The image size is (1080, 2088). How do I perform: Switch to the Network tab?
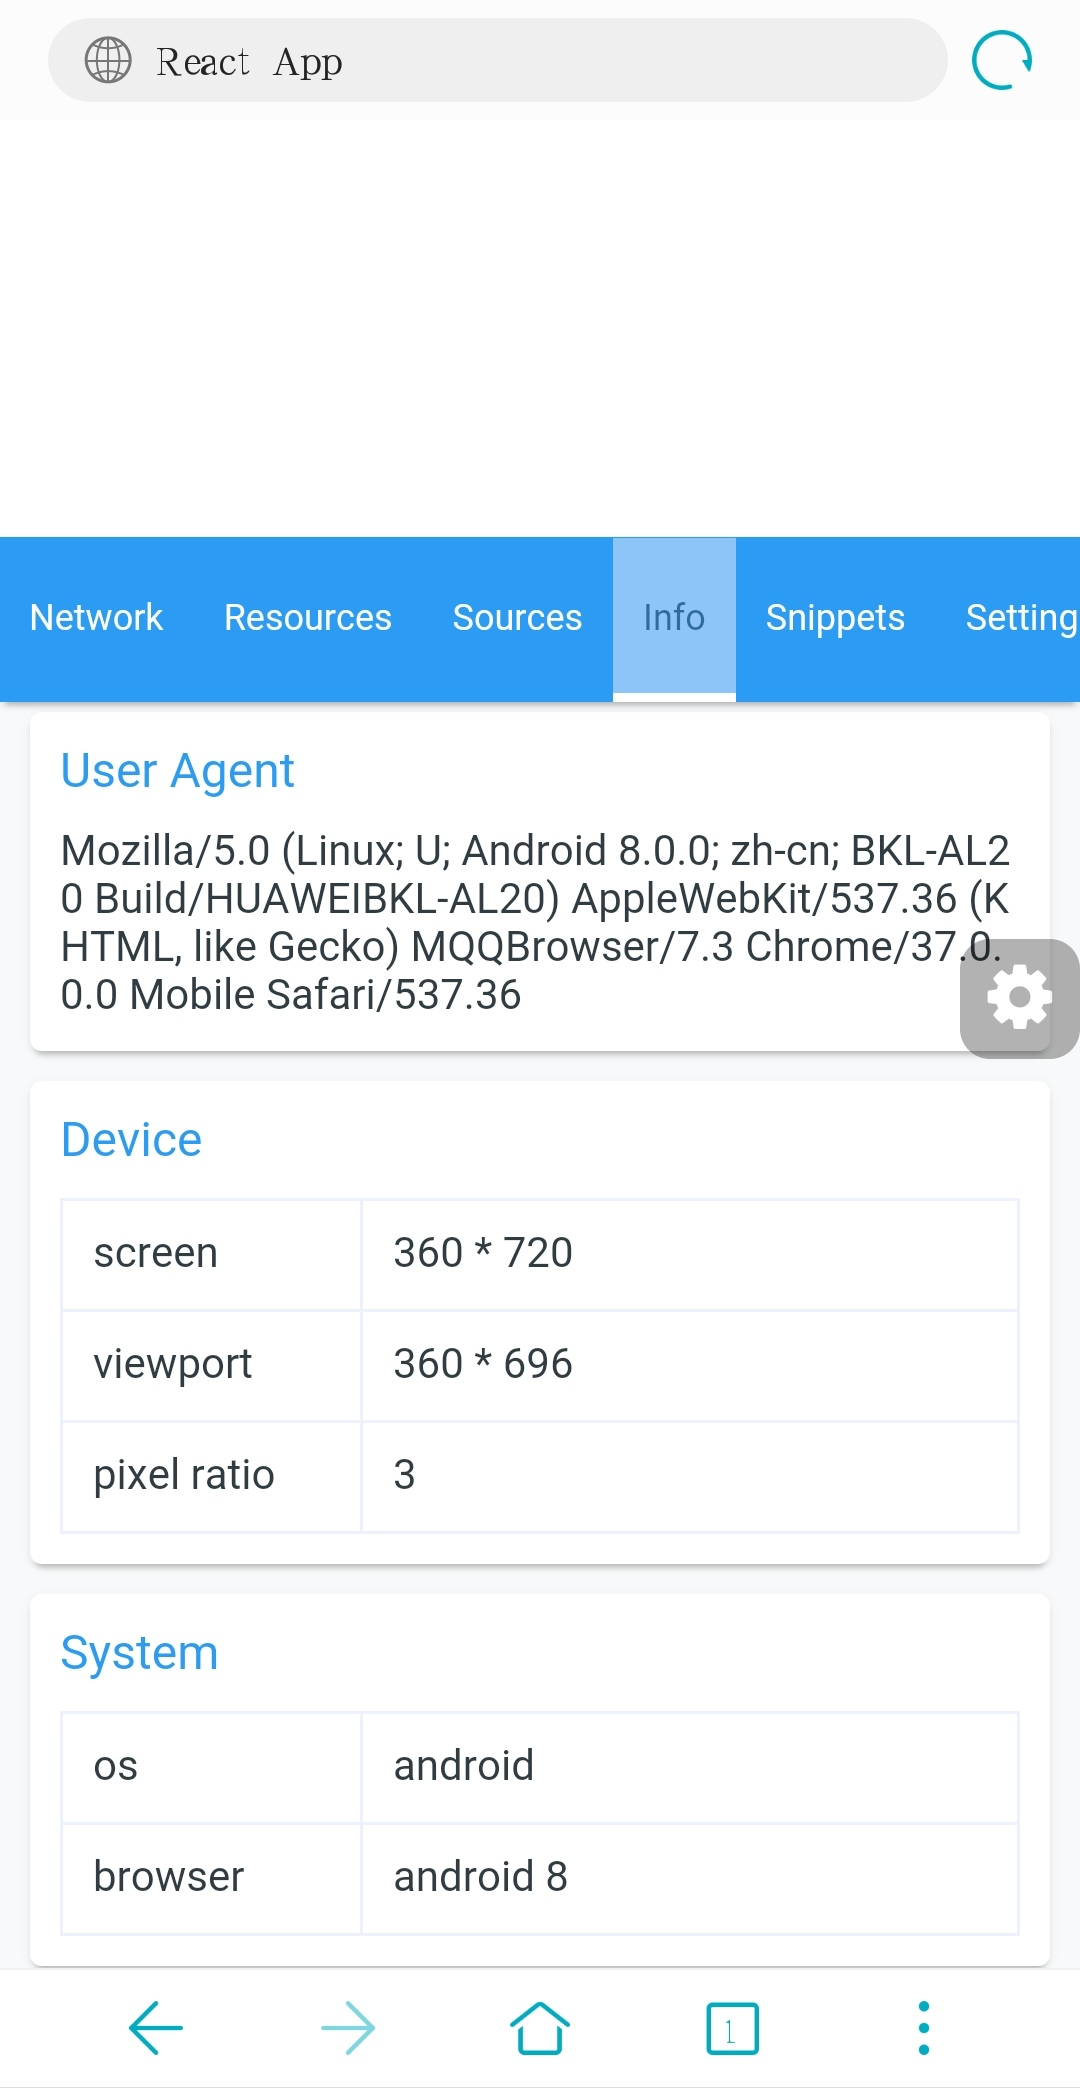tap(96, 618)
